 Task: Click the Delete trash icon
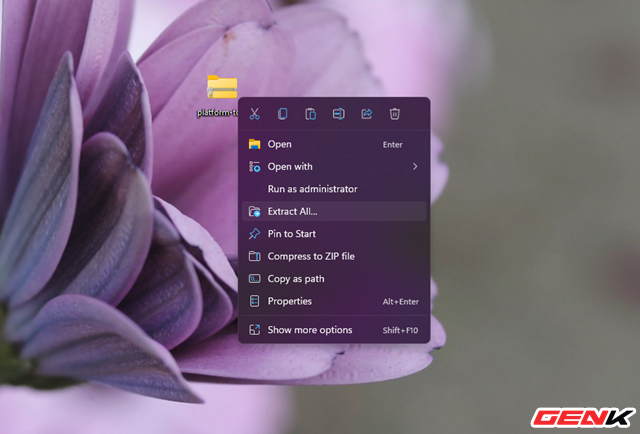point(394,114)
